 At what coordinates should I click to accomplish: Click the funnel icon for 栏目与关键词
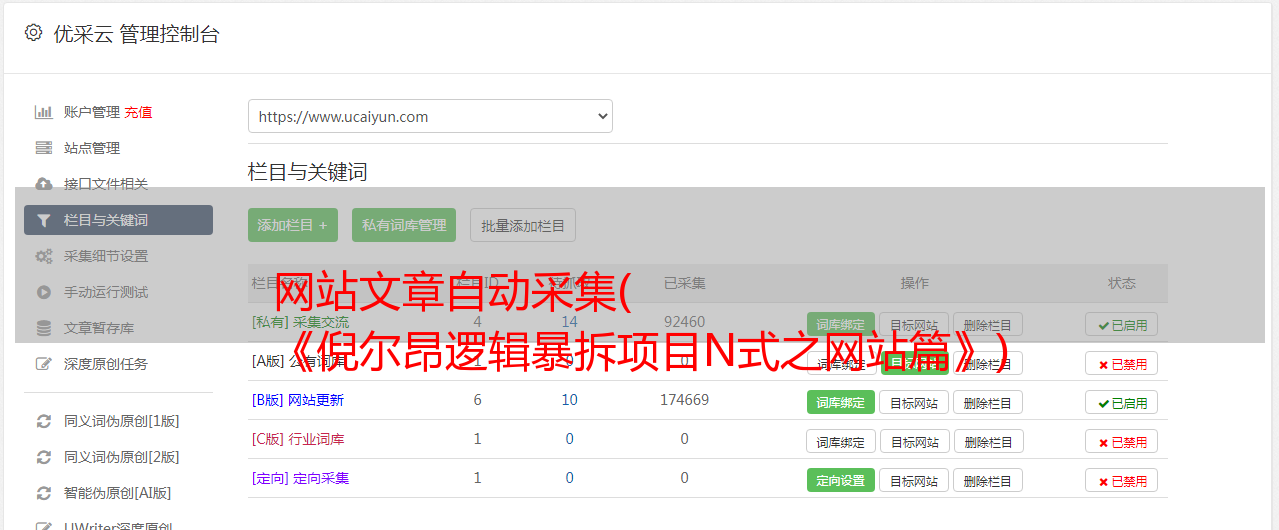pyautogui.click(x=43, y=220)
